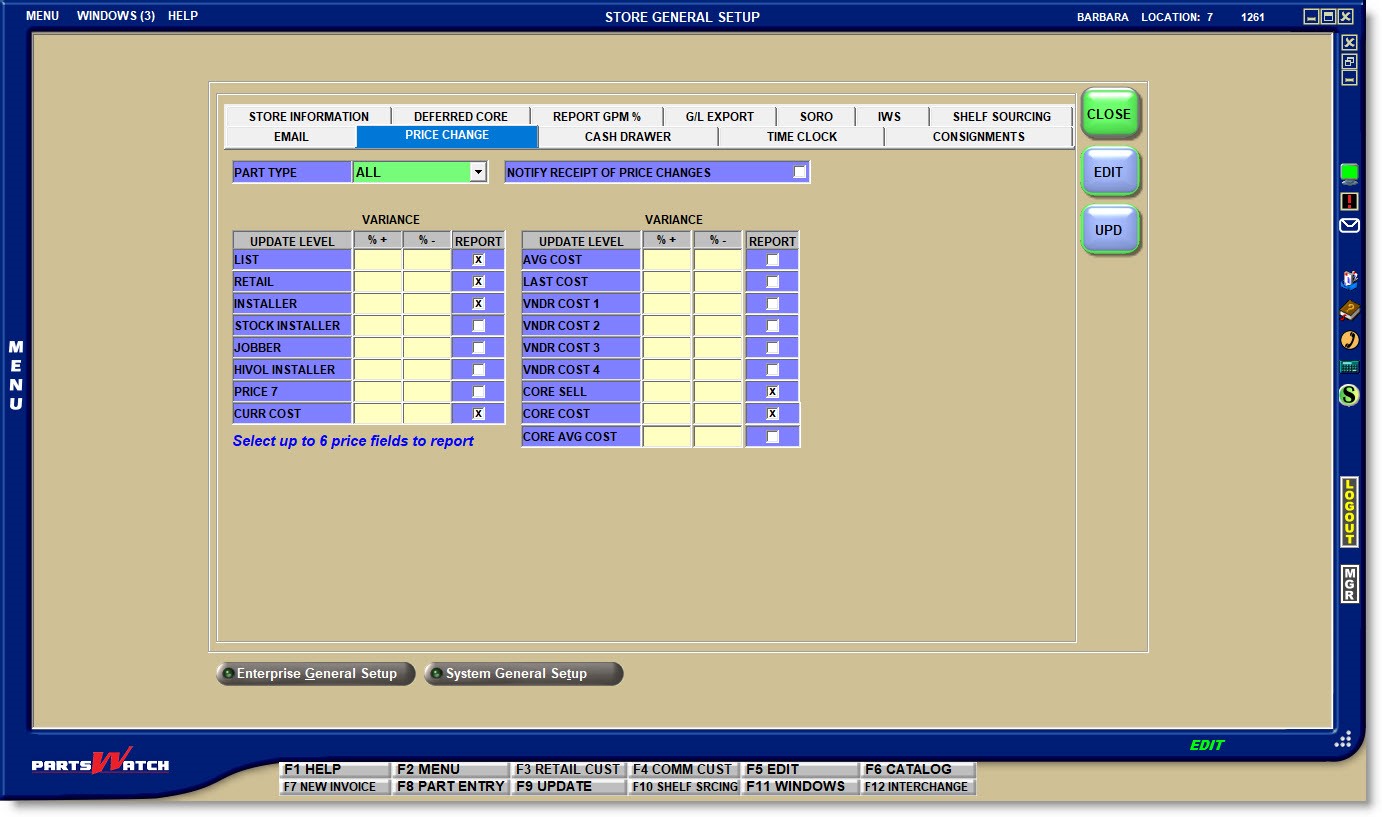Click the brown help book icon

pyautogui.click(x=1349, y=310)
